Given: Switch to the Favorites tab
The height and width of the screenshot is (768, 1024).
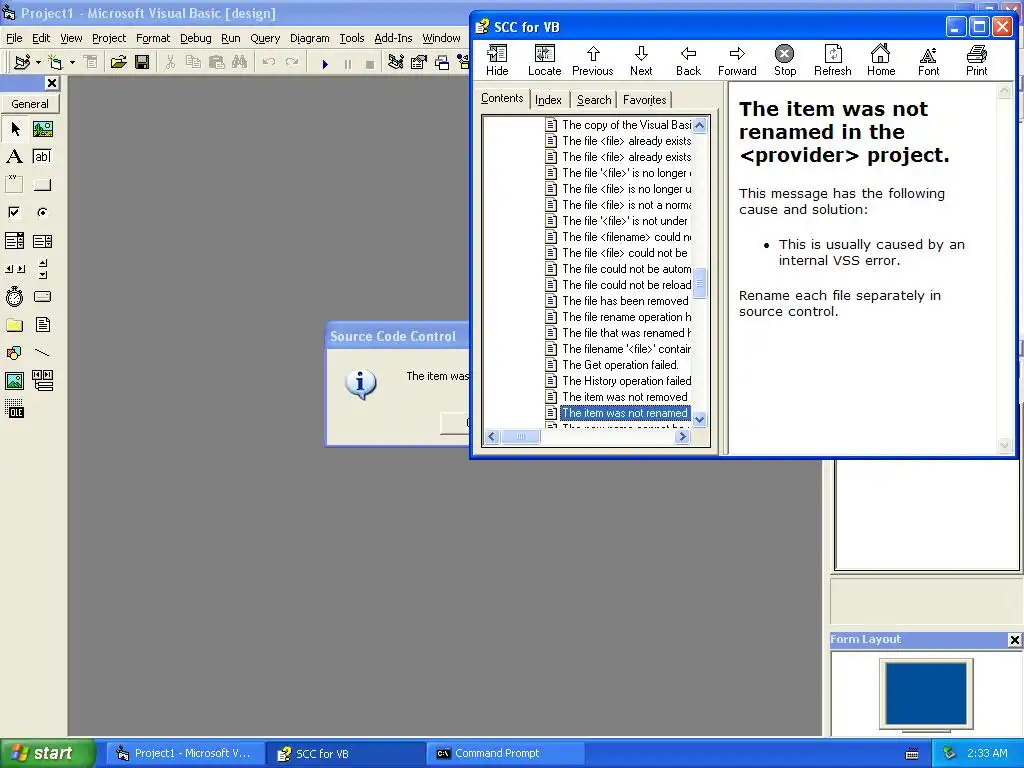Looking at the screenshot, I should pos(645,100).
